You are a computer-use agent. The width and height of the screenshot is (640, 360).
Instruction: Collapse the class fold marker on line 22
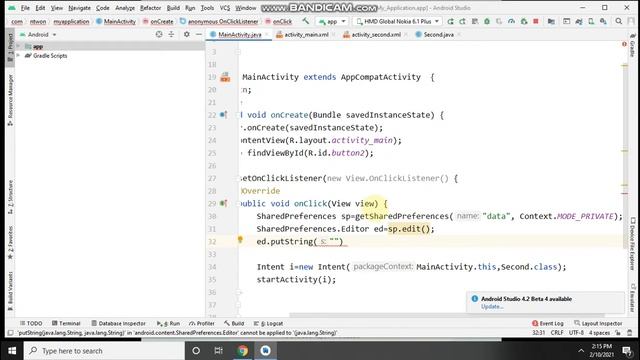click(238, 115)
